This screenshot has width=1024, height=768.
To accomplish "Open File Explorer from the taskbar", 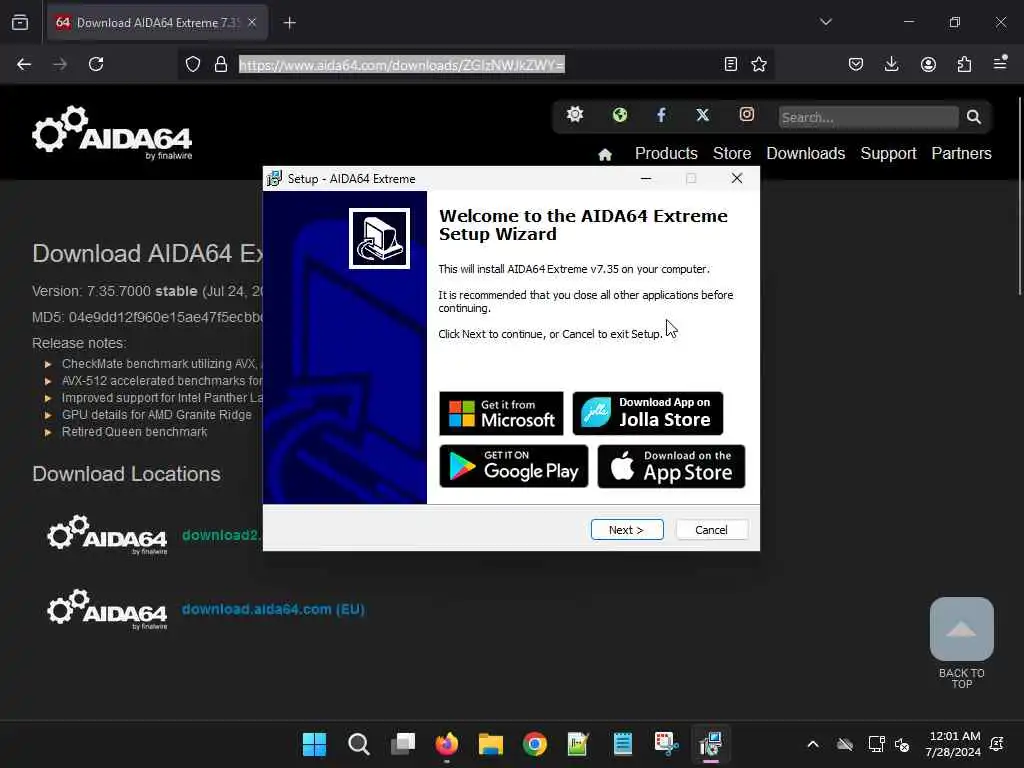I will point(490,744).
